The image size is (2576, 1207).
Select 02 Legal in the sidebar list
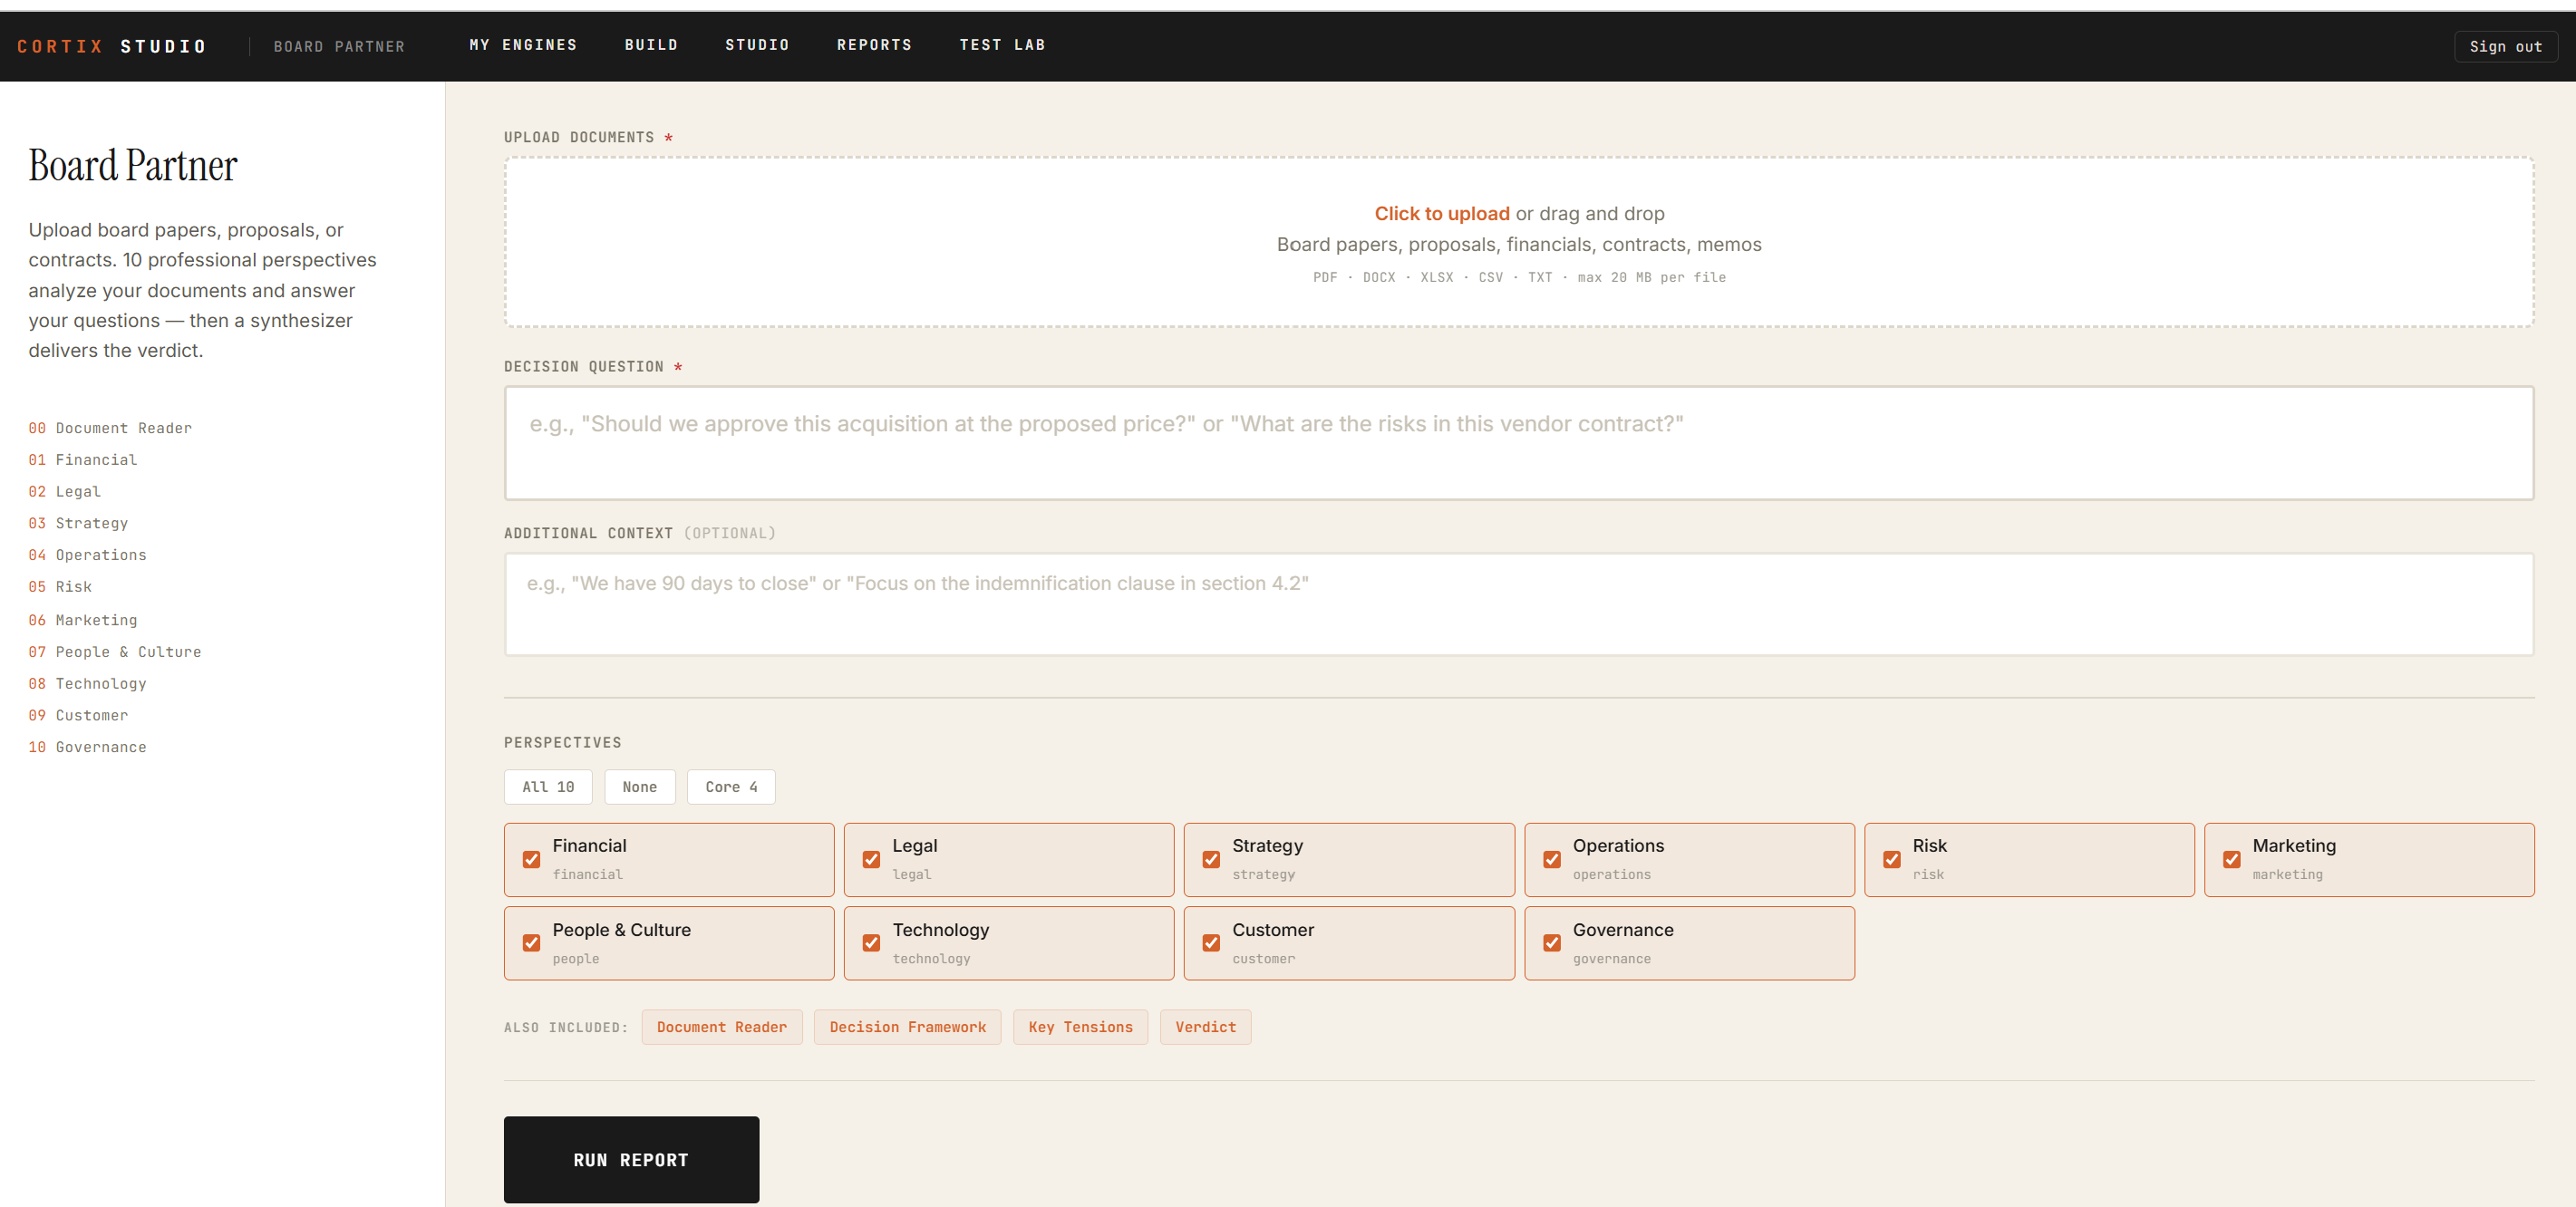[77, 491]
